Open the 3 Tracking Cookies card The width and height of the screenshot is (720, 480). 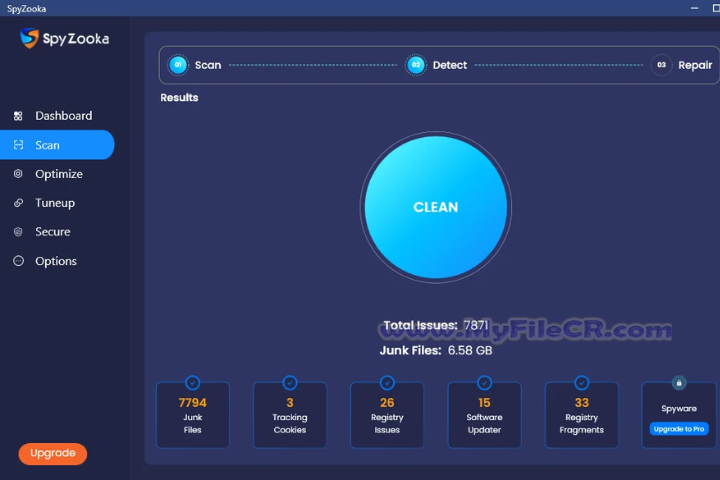(290, 415)
